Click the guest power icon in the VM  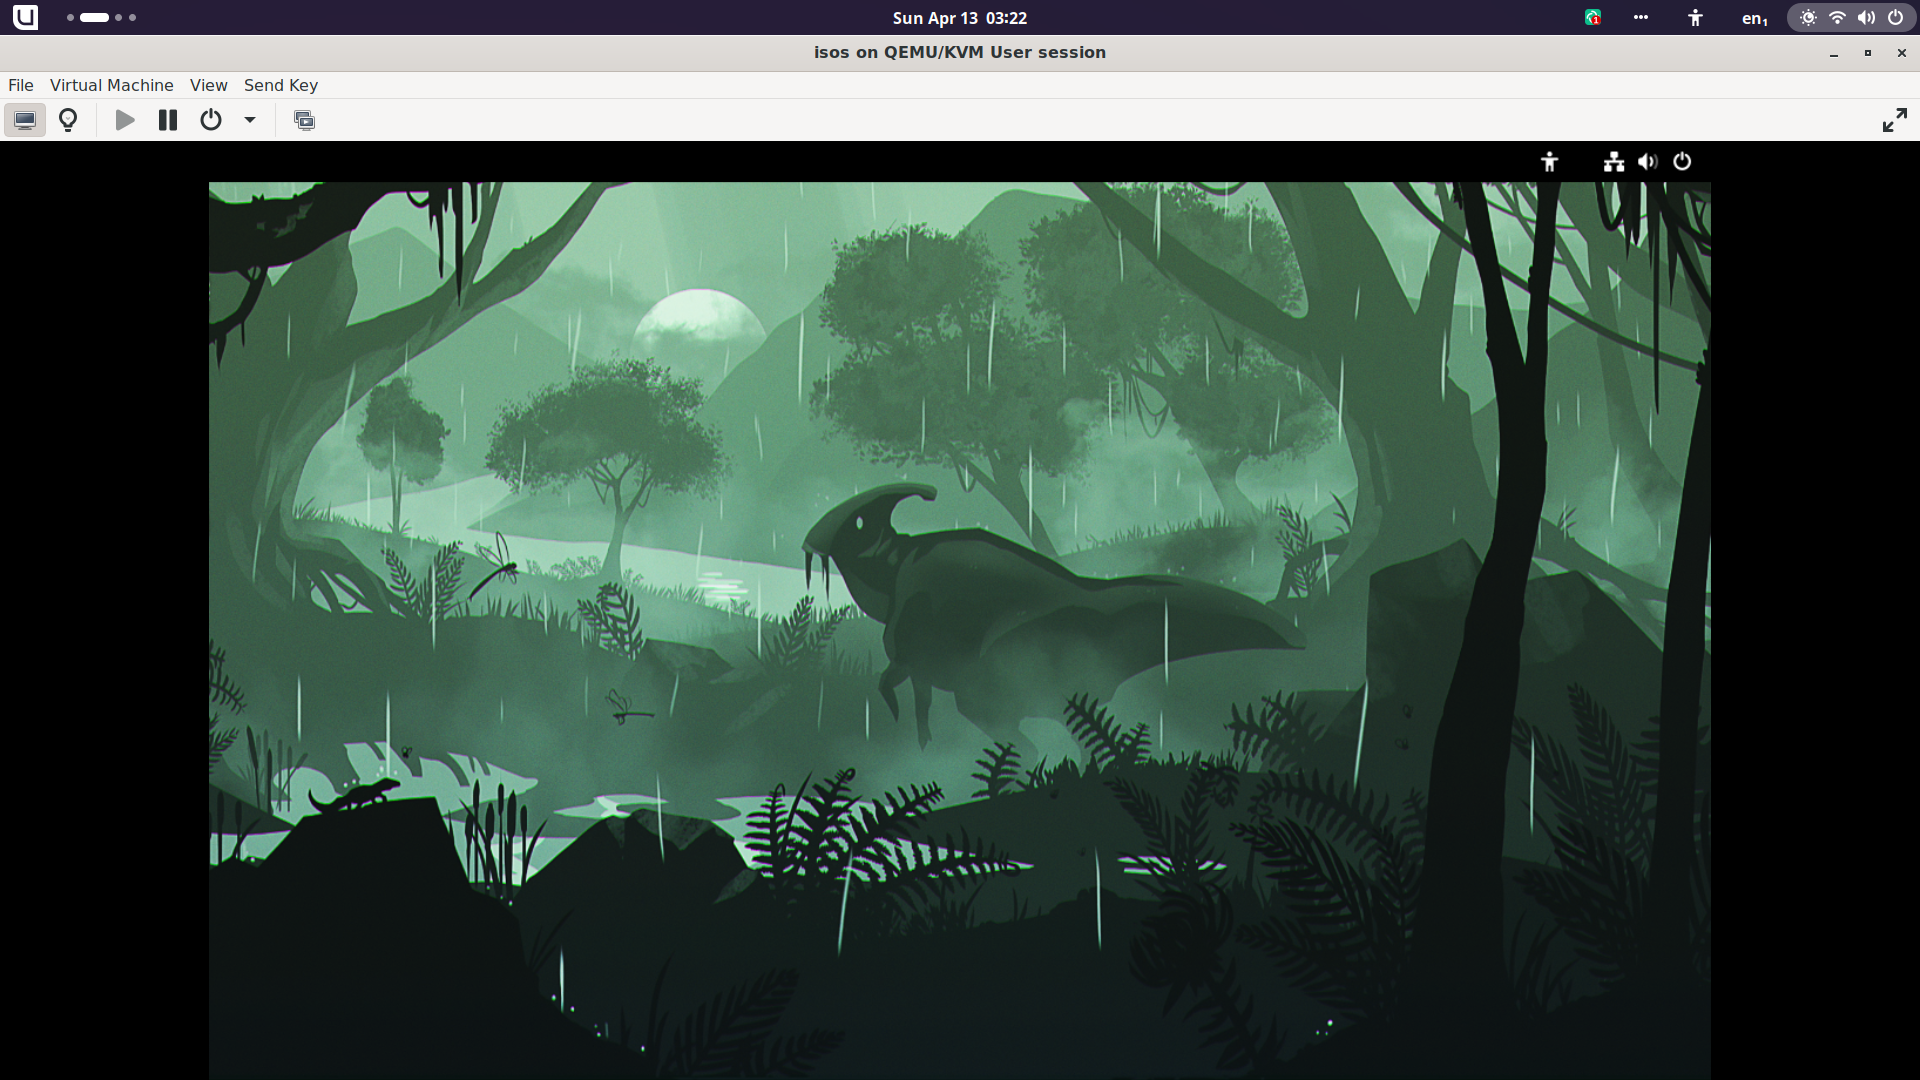point(1682,161)
